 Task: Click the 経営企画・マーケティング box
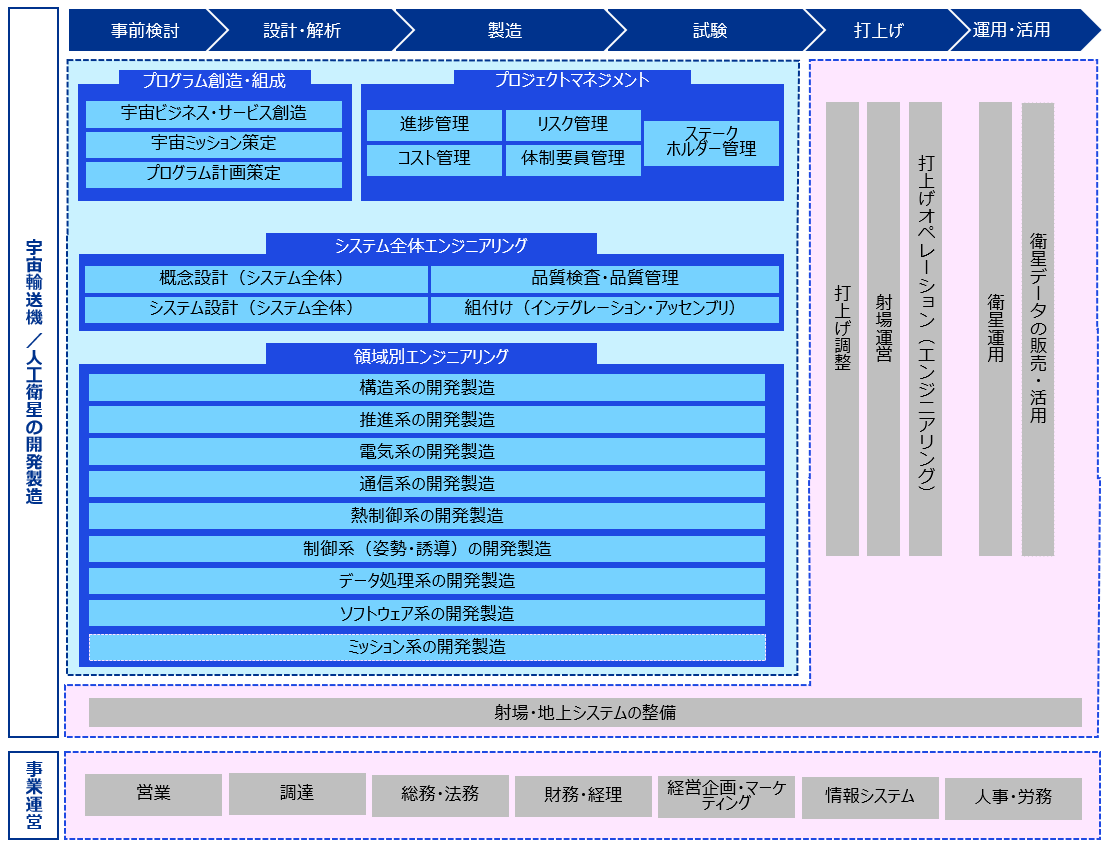(x=726, y=797)
